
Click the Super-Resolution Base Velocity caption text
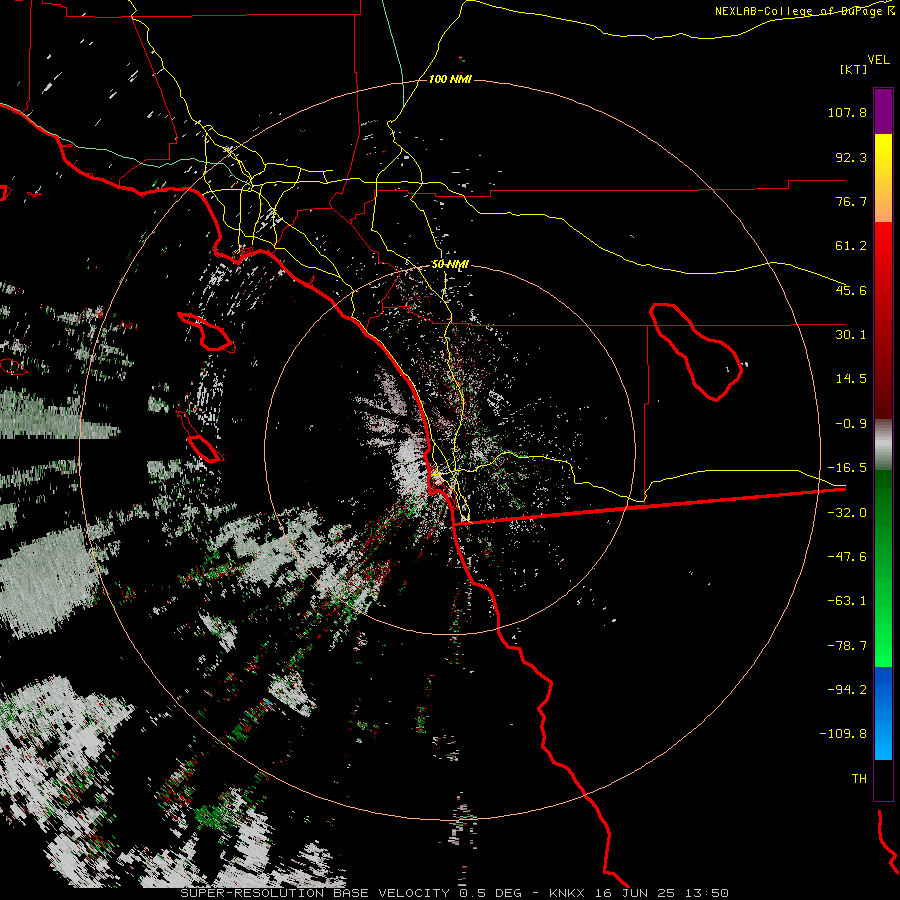[455, 893]
